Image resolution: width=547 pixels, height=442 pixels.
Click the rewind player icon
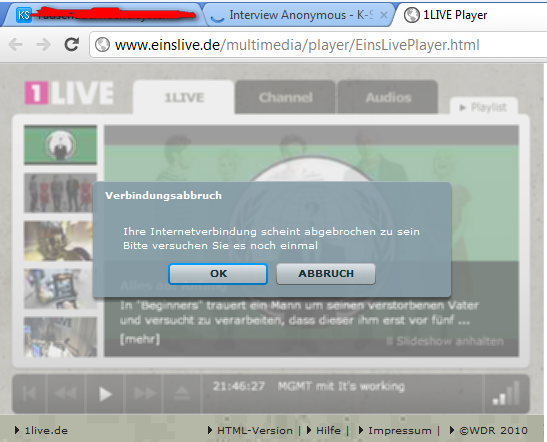pyautogui.click(x=66, y=394)
